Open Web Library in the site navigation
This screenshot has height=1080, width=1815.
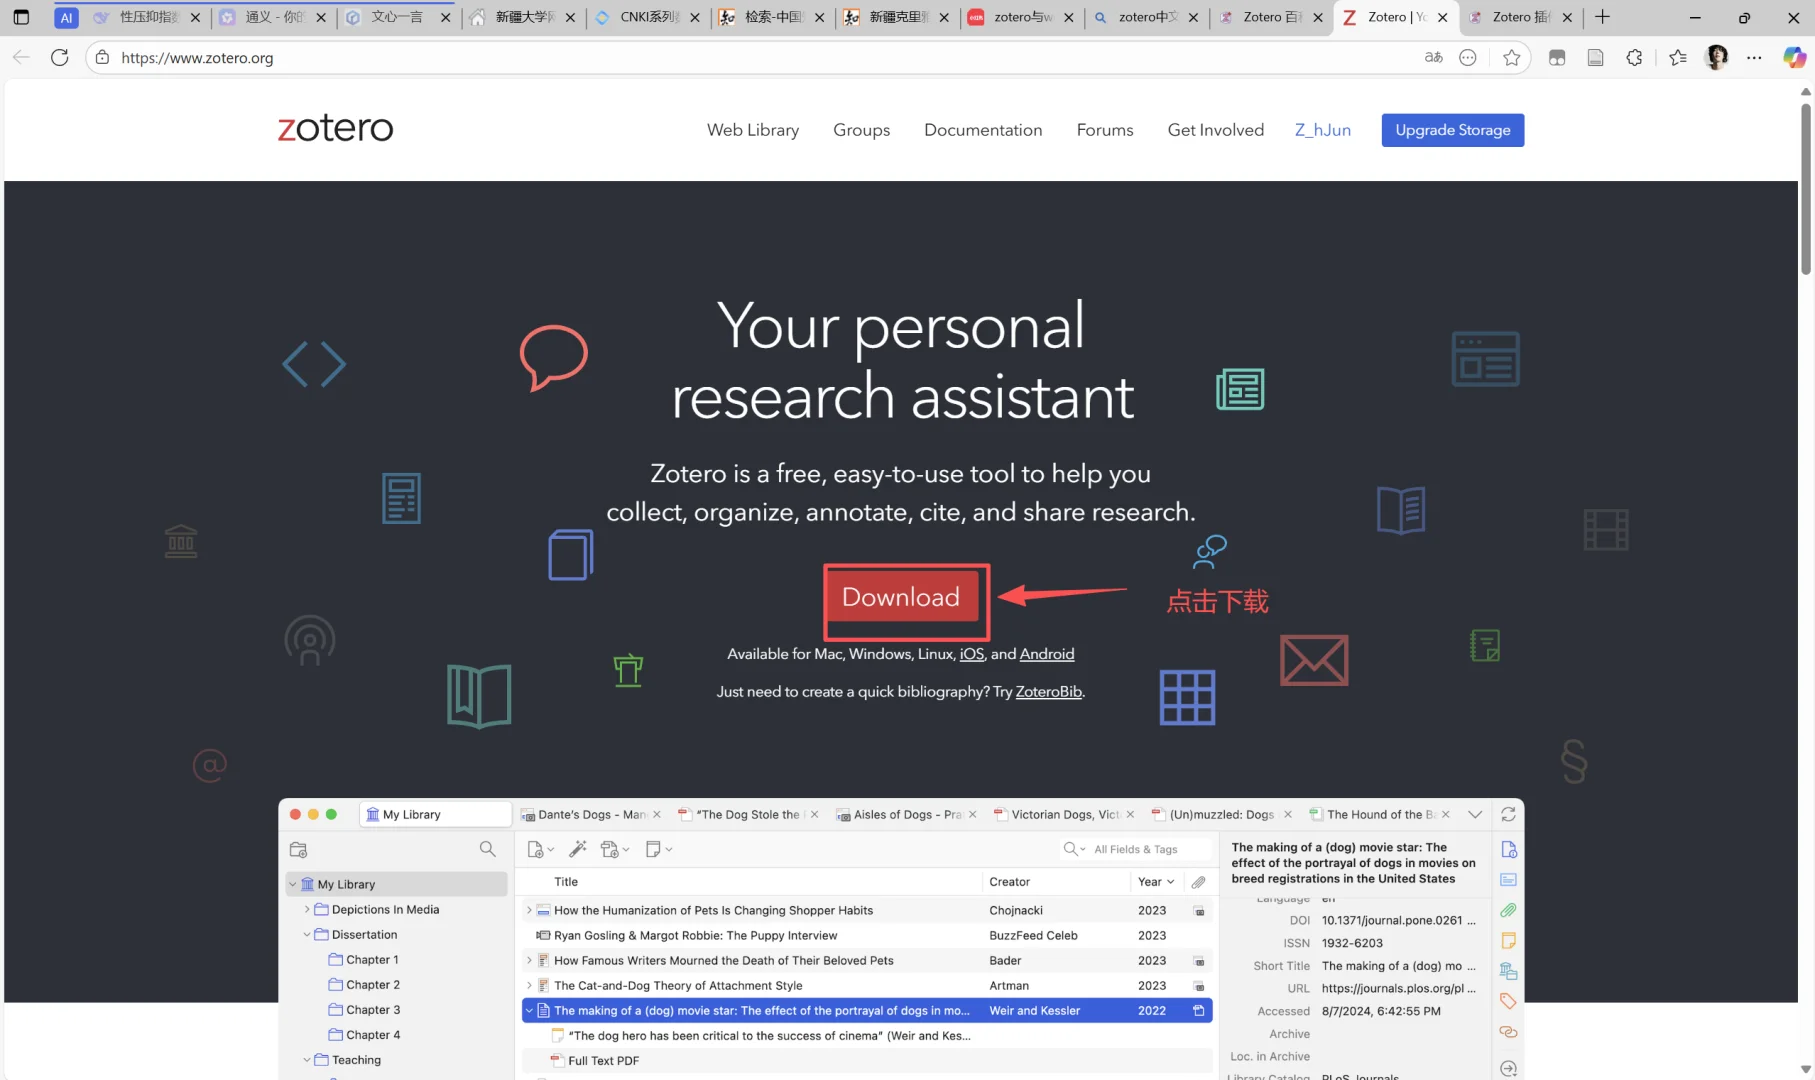pyautogui.click(x=753, y=130)
